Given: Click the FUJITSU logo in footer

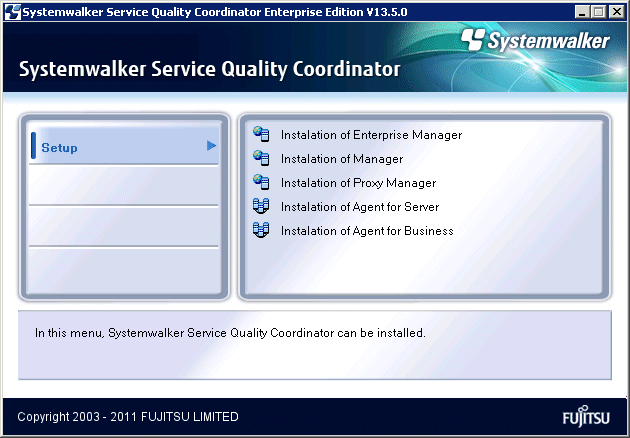Looking at the screenshot, I should pos(586,416).
